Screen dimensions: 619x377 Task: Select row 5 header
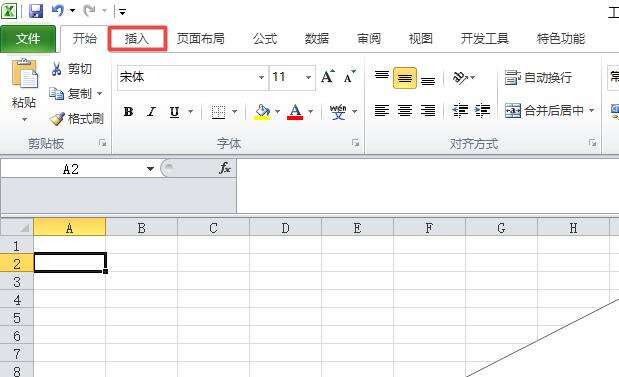click(x=17, y=318)
